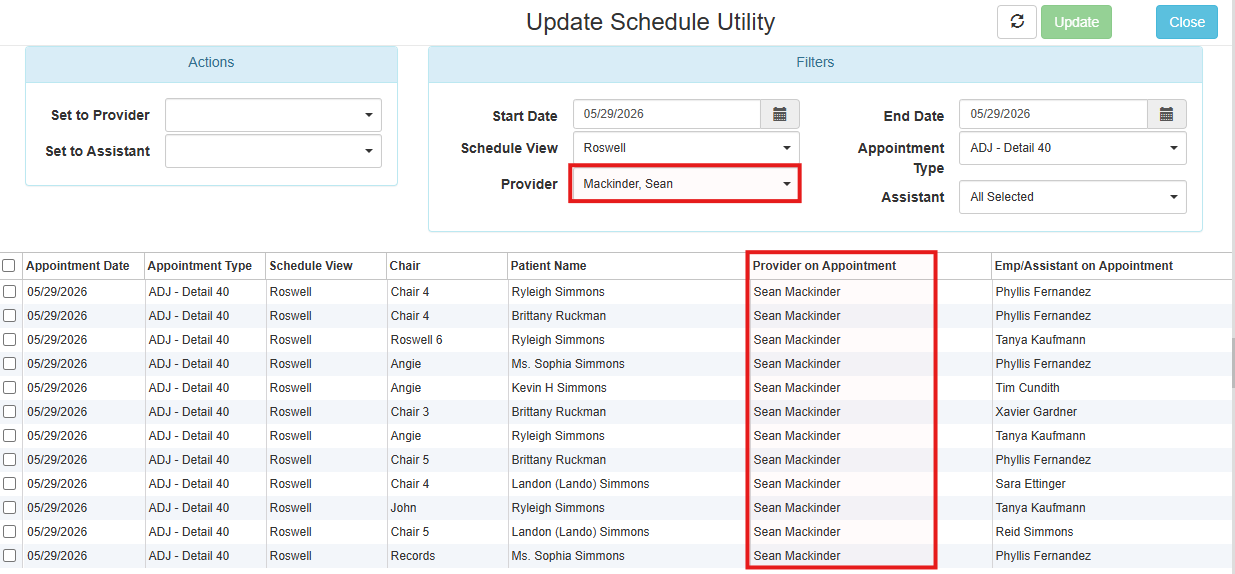
Task: Select the checkbox for the Roswell 6 row
Action: point(9,340)
